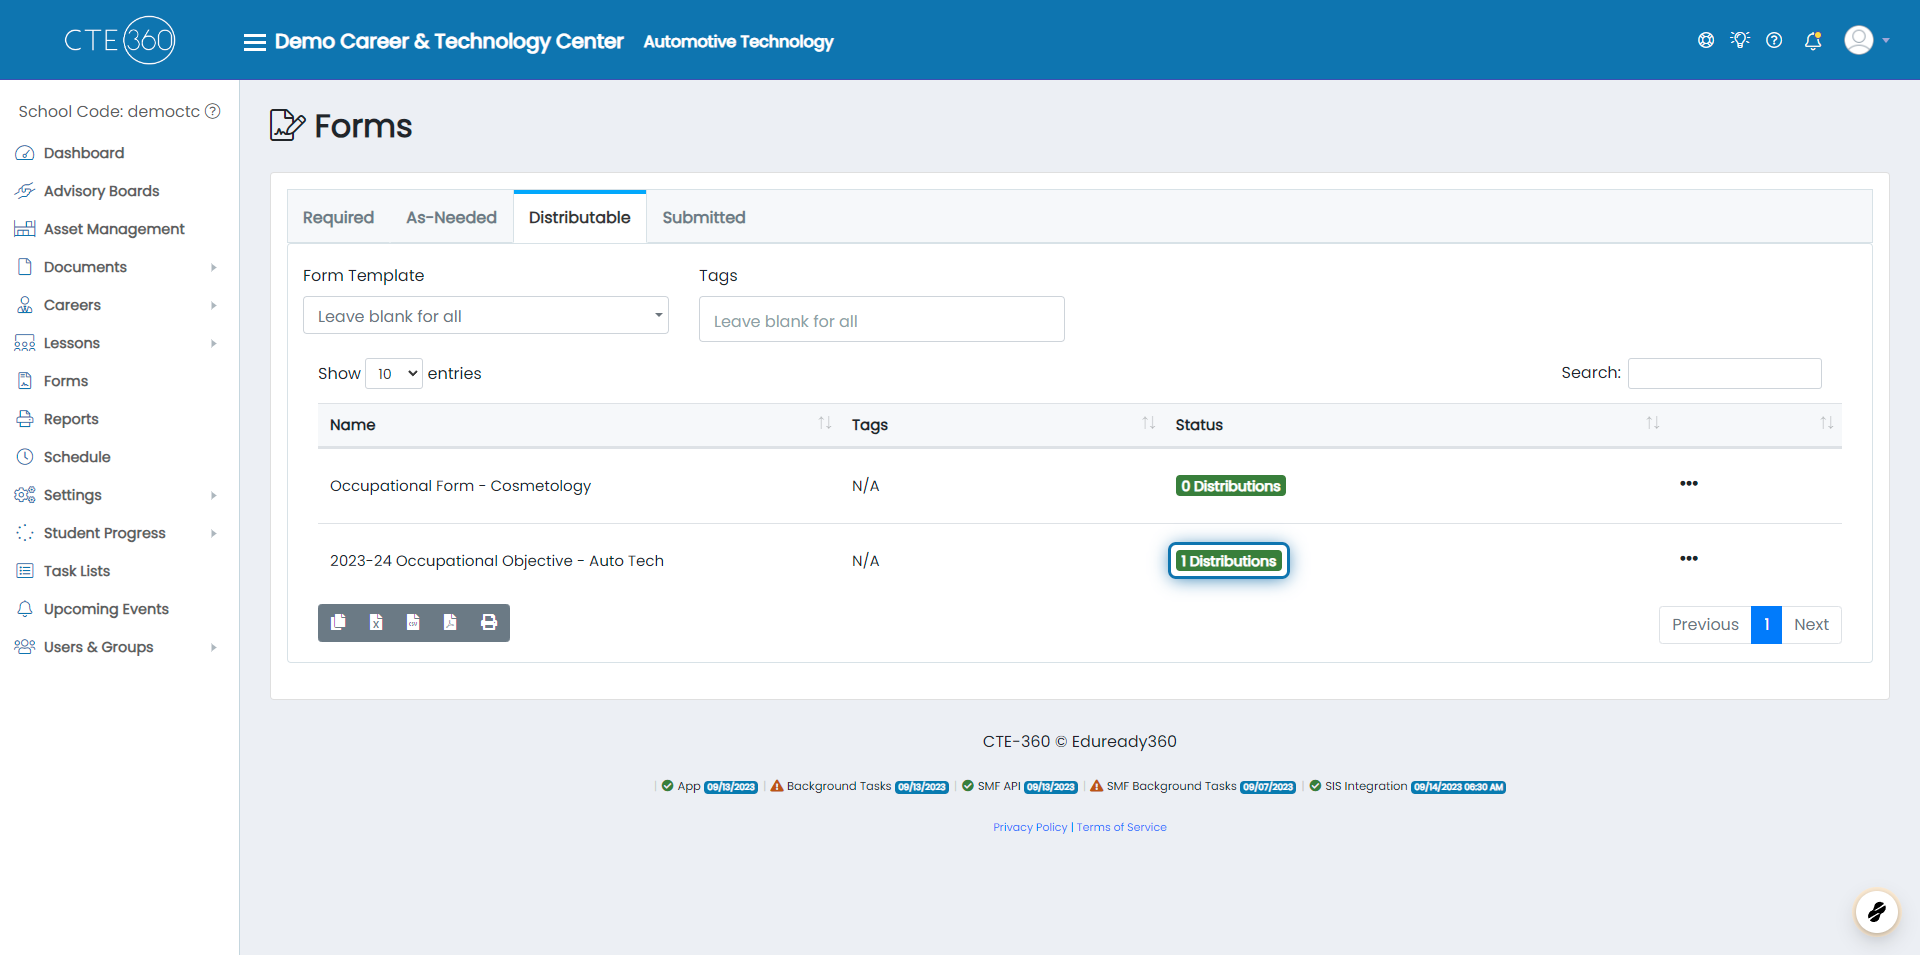This screenshot has height=955, width=1920.
Task: Open the help question mark icon in header
Action: pos(1774,40)
